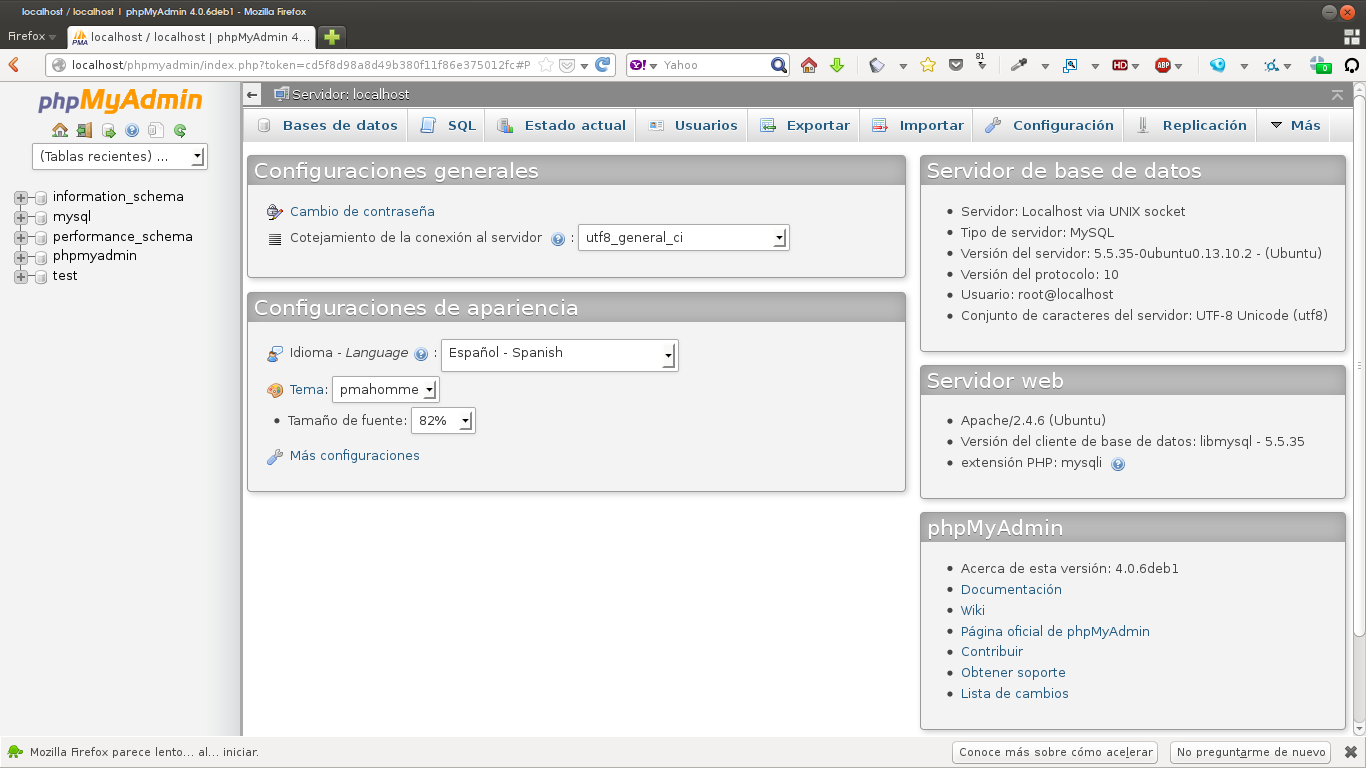Open the Wiki link
The image size is (1366, 768).
click(x=973, y=610)
